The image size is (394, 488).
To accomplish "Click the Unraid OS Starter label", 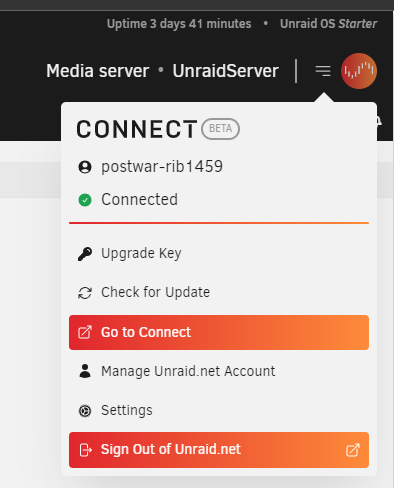I will click(328, 24).
